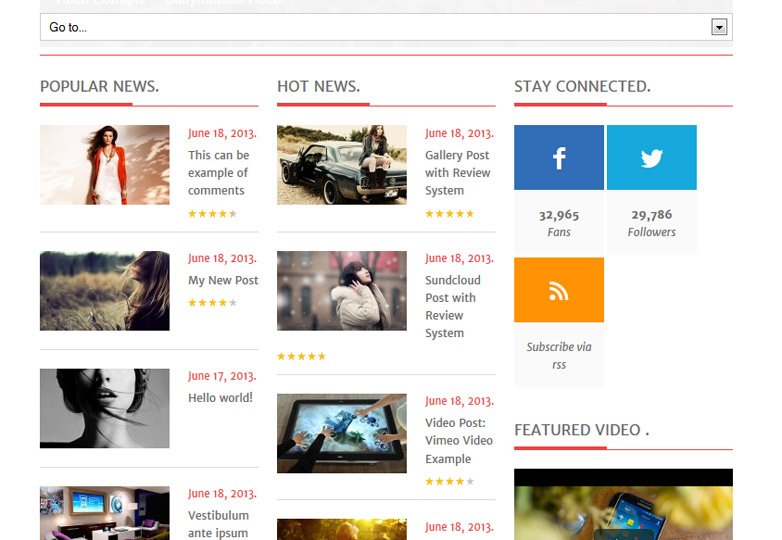The image size is (782, 540).
Task: Click date above 'My New Post'
Action: click(222, 258)
